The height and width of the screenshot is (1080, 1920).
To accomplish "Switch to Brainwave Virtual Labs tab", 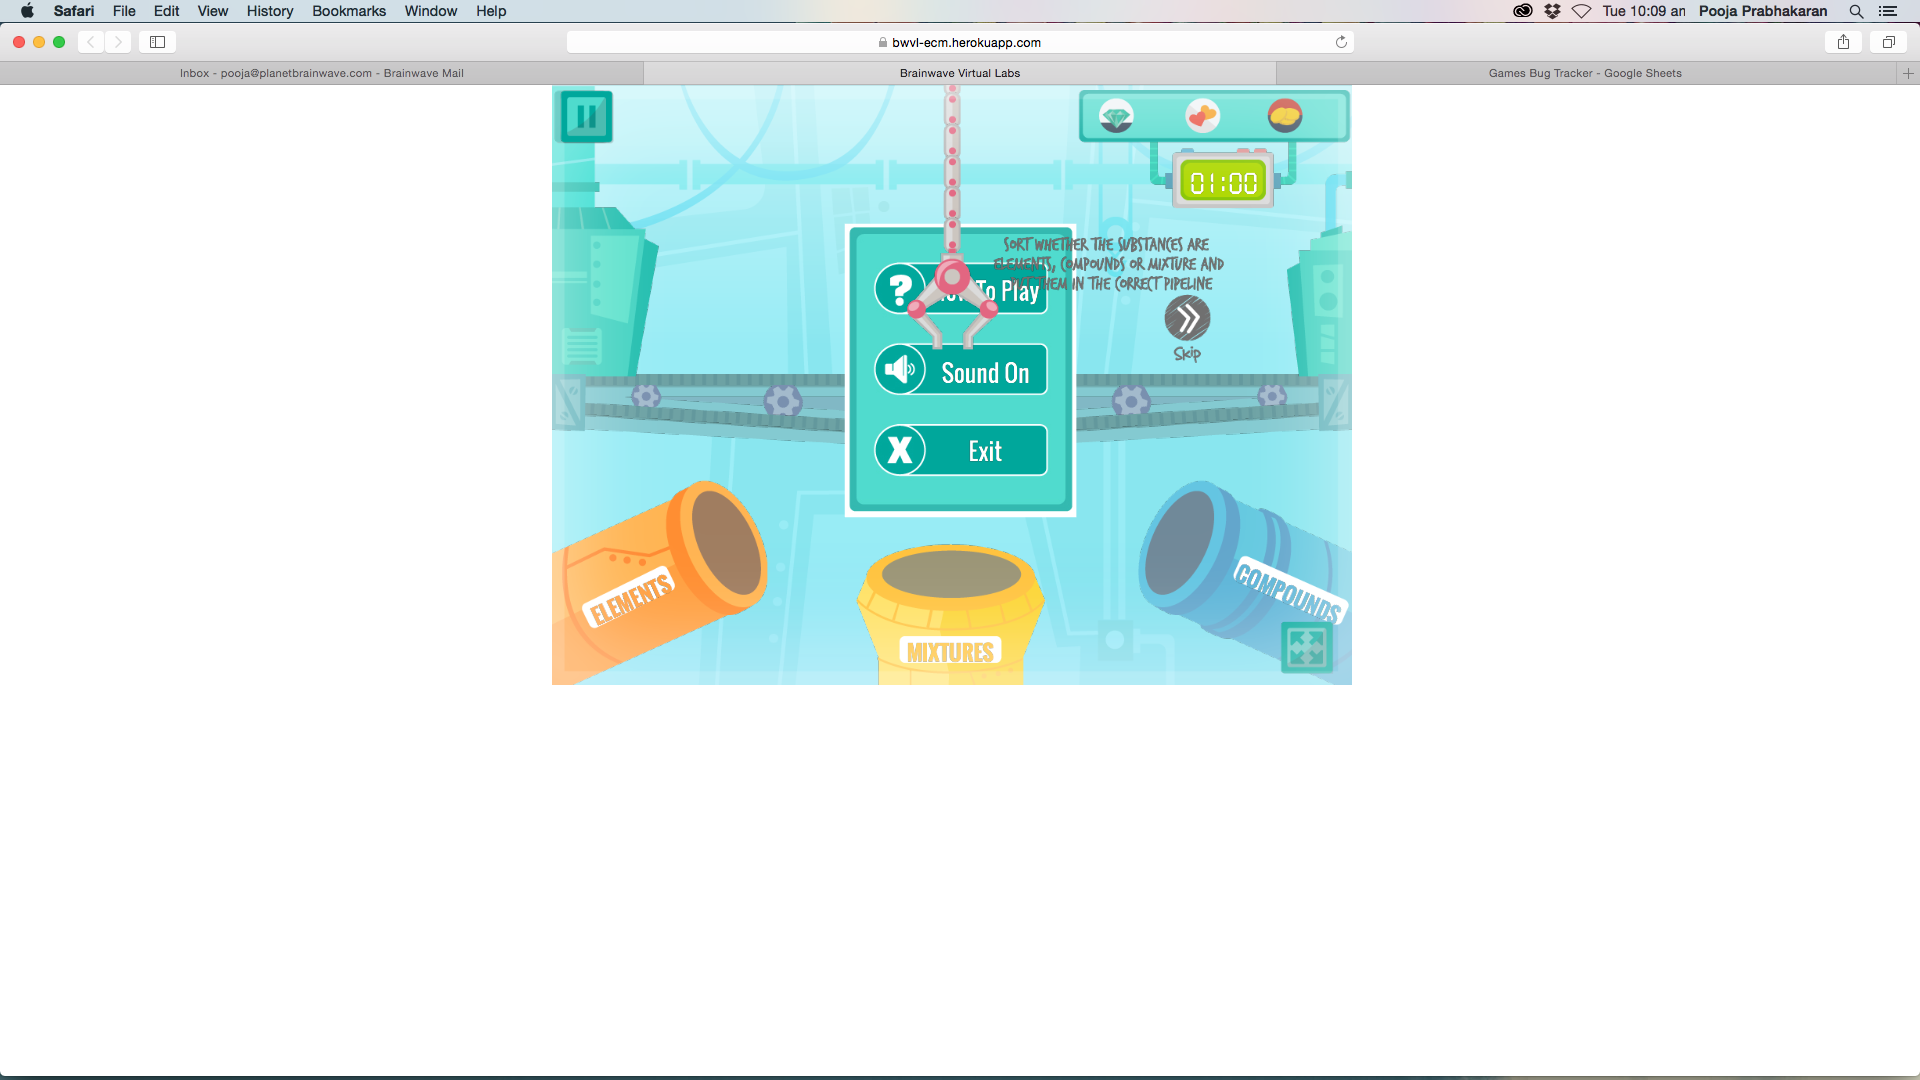I will point(960,73).
